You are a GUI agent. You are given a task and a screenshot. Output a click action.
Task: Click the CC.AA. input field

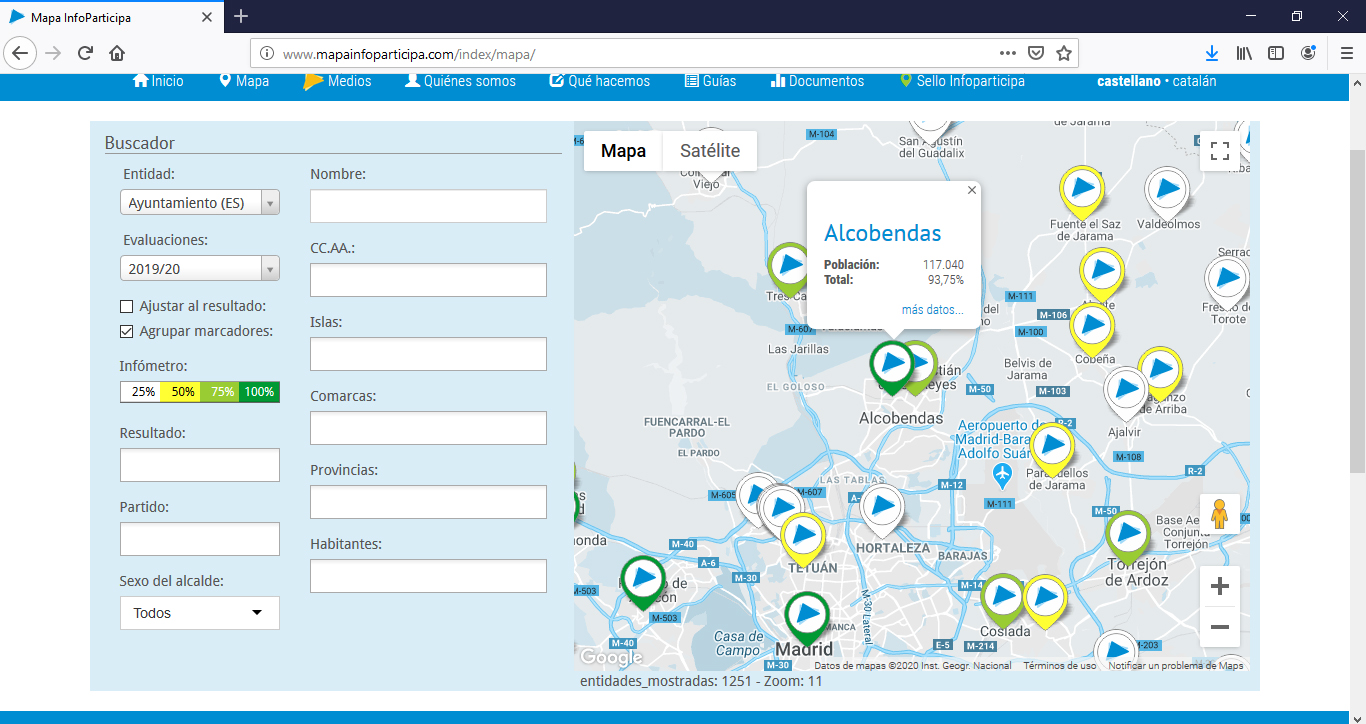(x=428, y=280)
